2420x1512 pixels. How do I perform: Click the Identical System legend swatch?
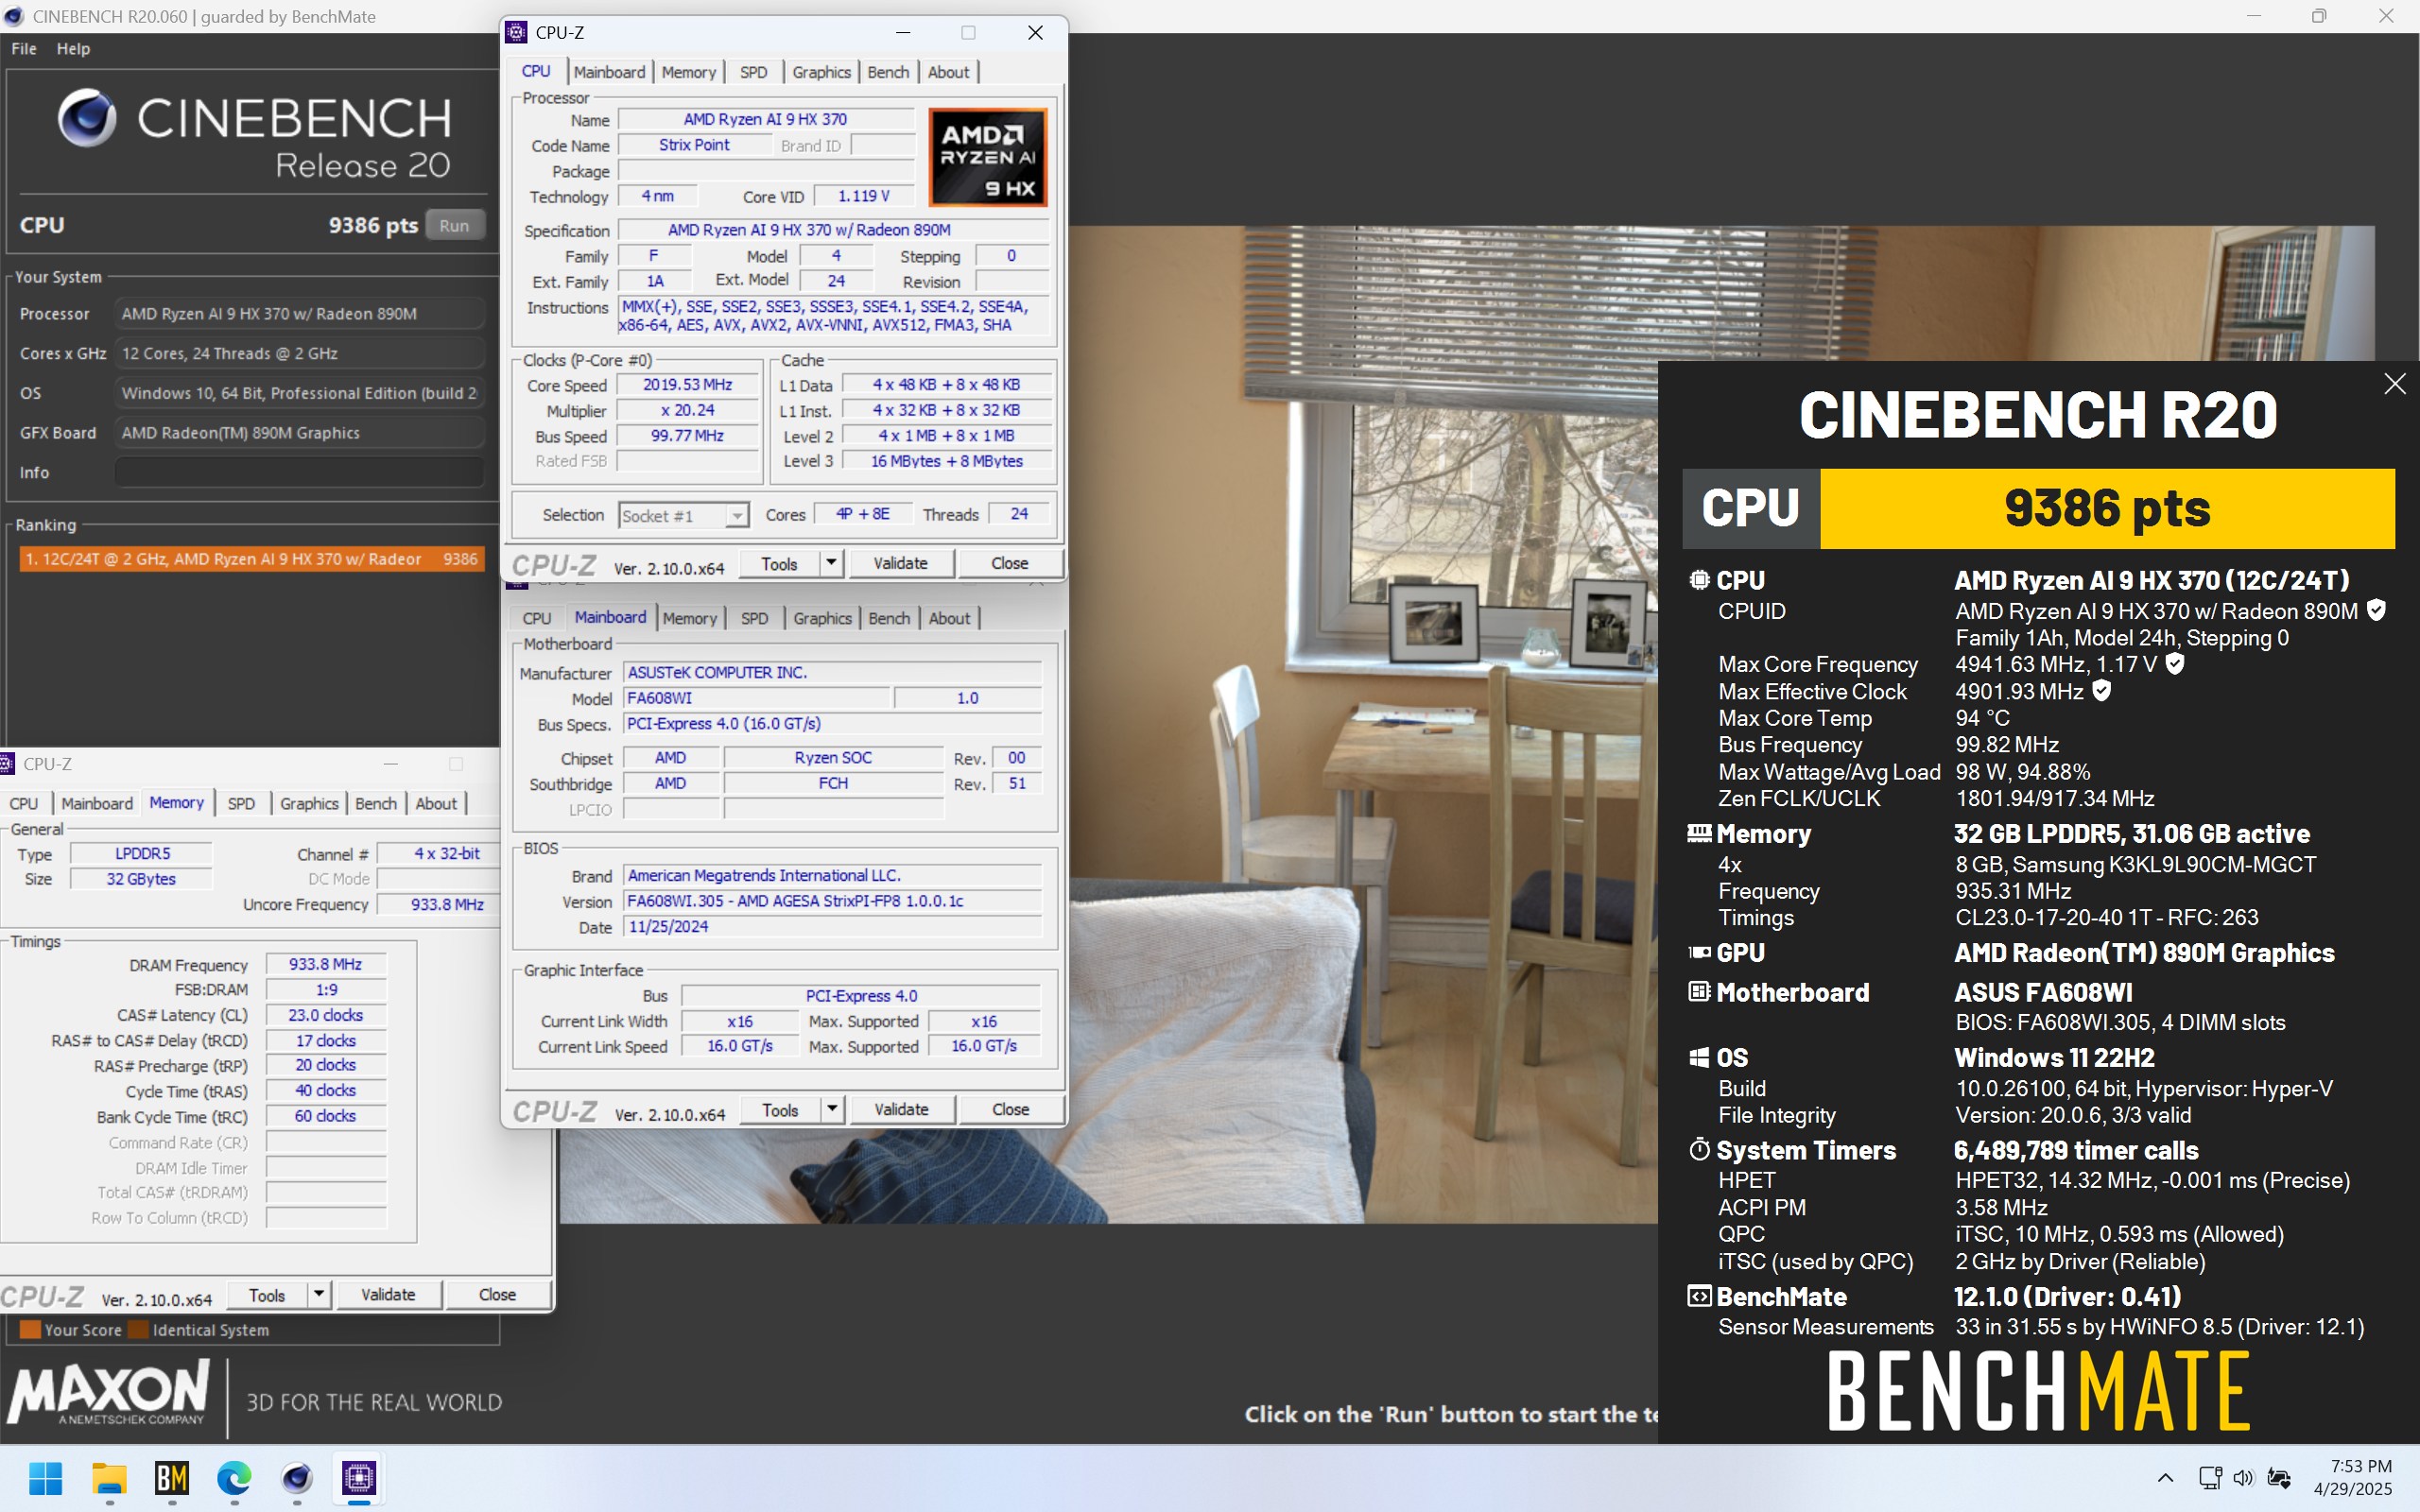point(138,1329)
